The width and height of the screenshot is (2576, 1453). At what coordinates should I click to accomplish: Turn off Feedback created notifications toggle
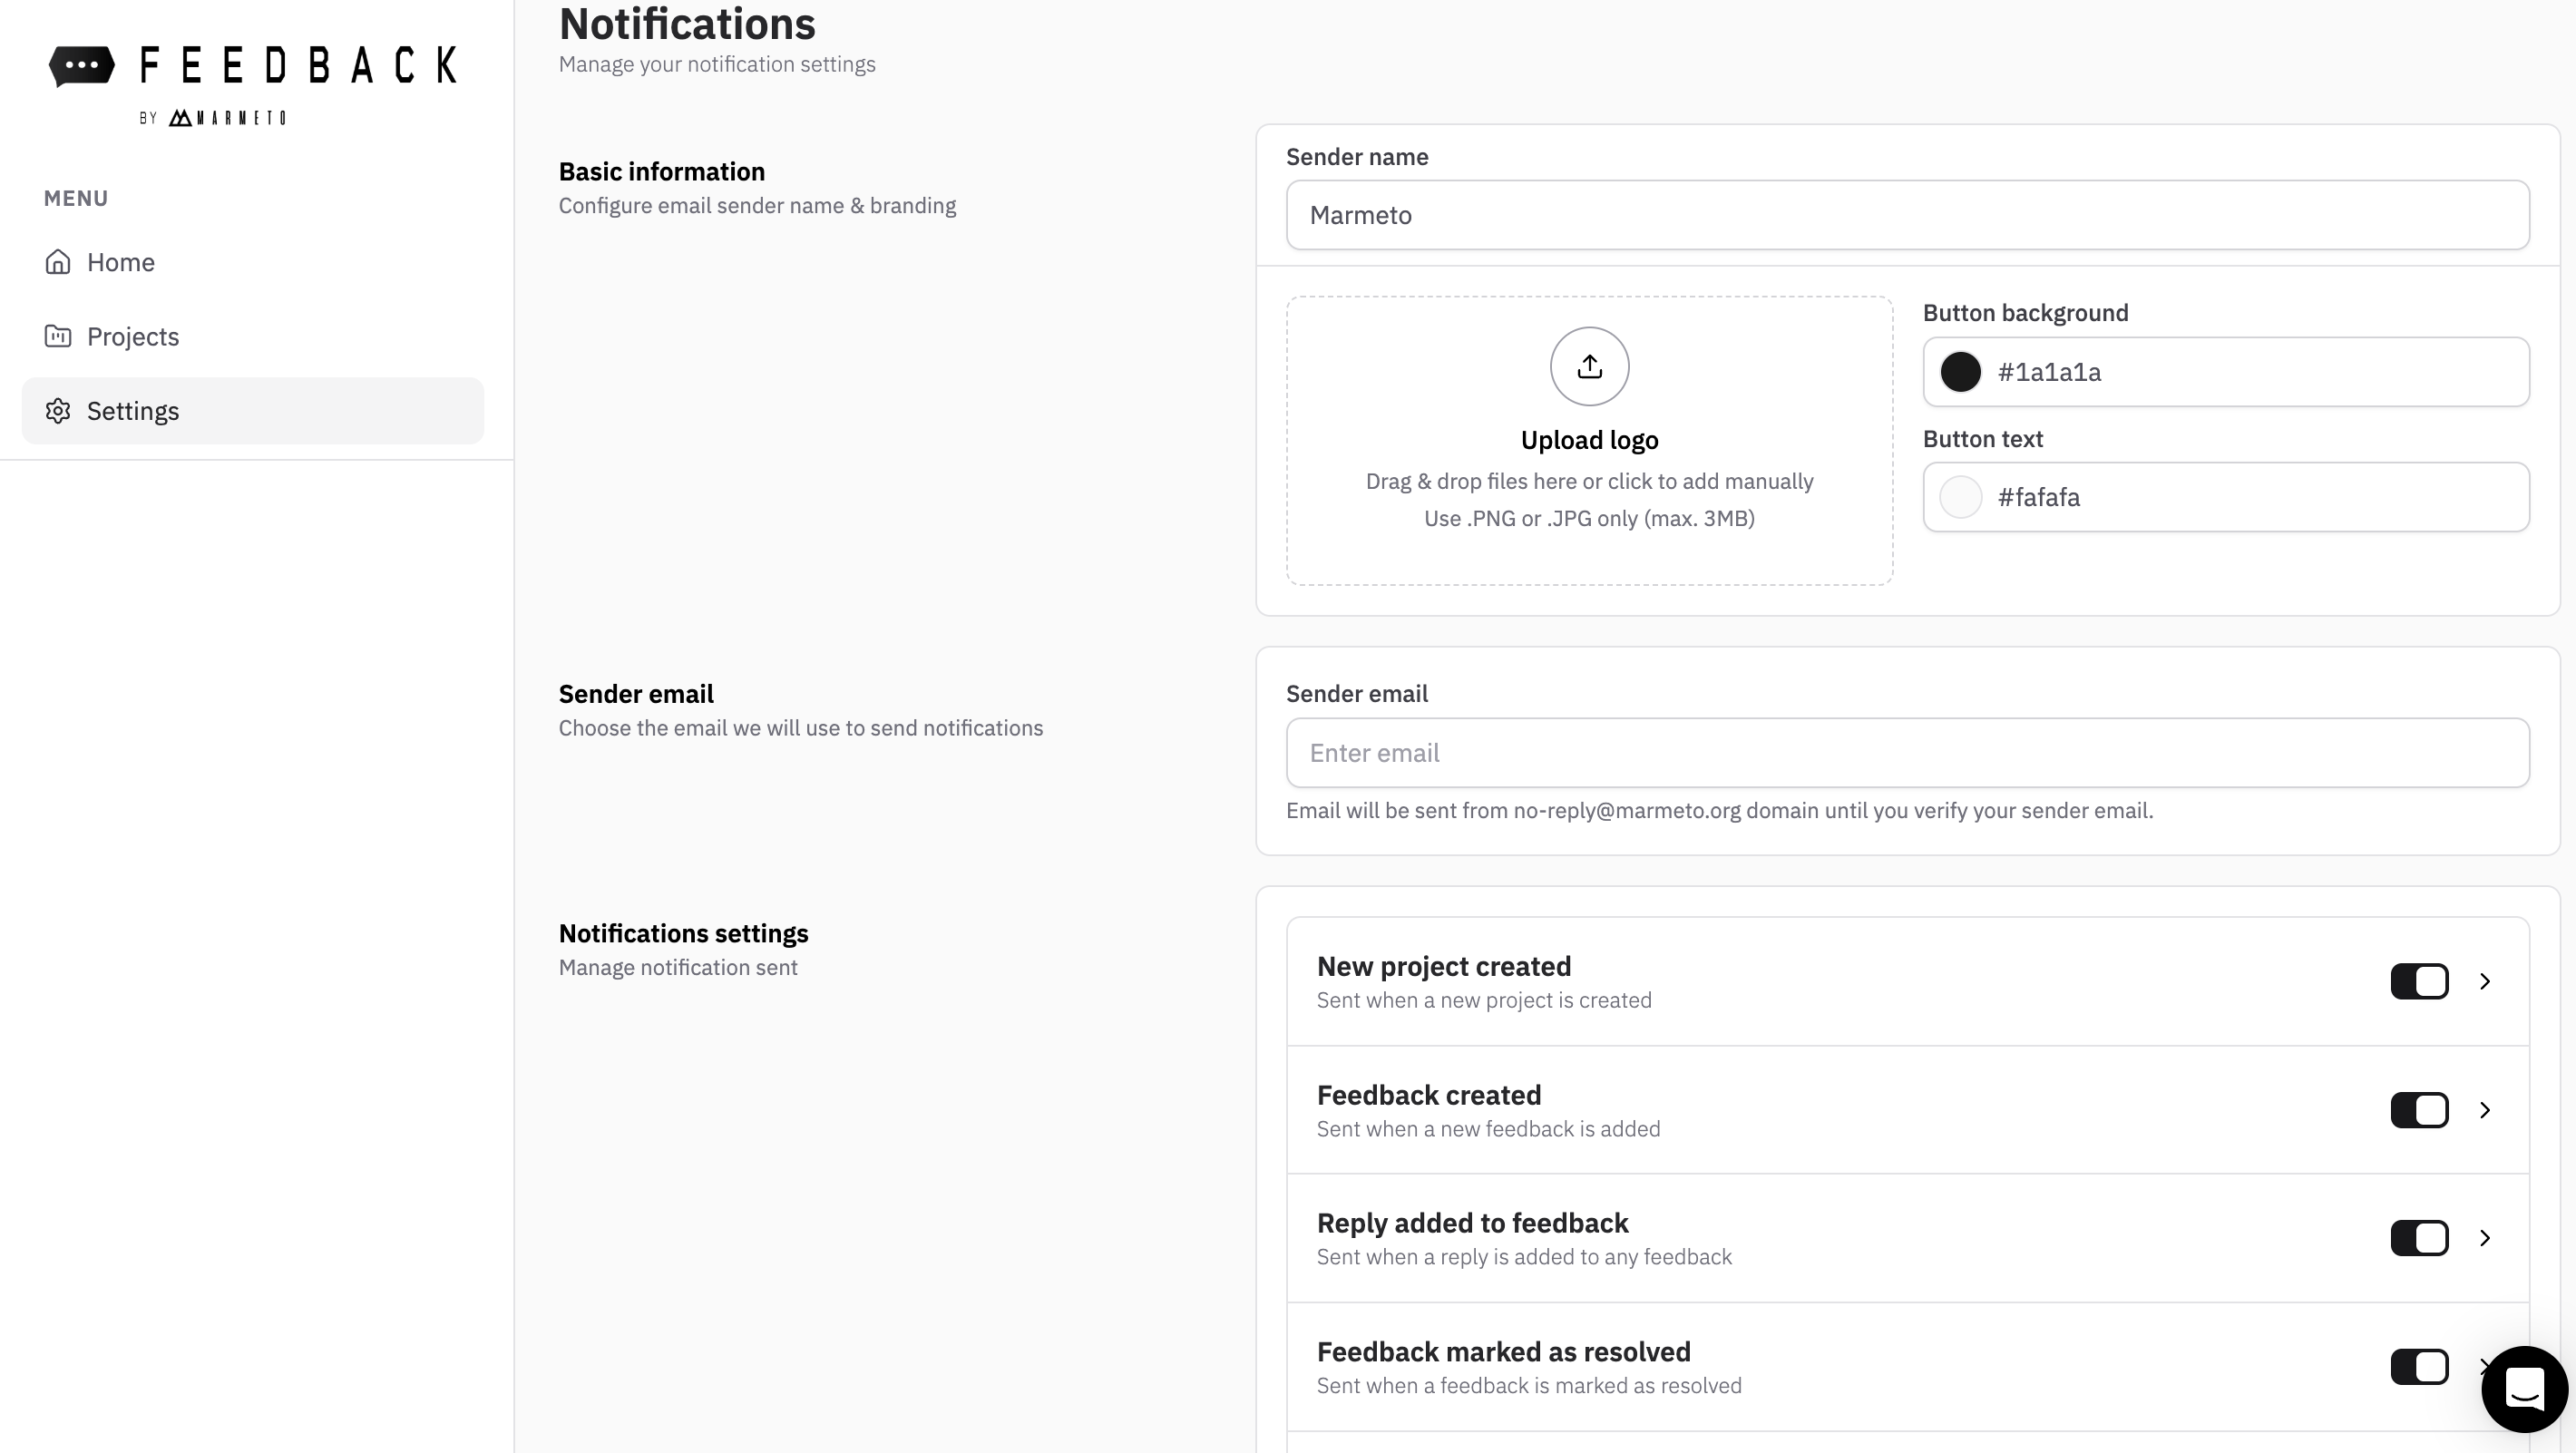[x=2418, y=1110]
